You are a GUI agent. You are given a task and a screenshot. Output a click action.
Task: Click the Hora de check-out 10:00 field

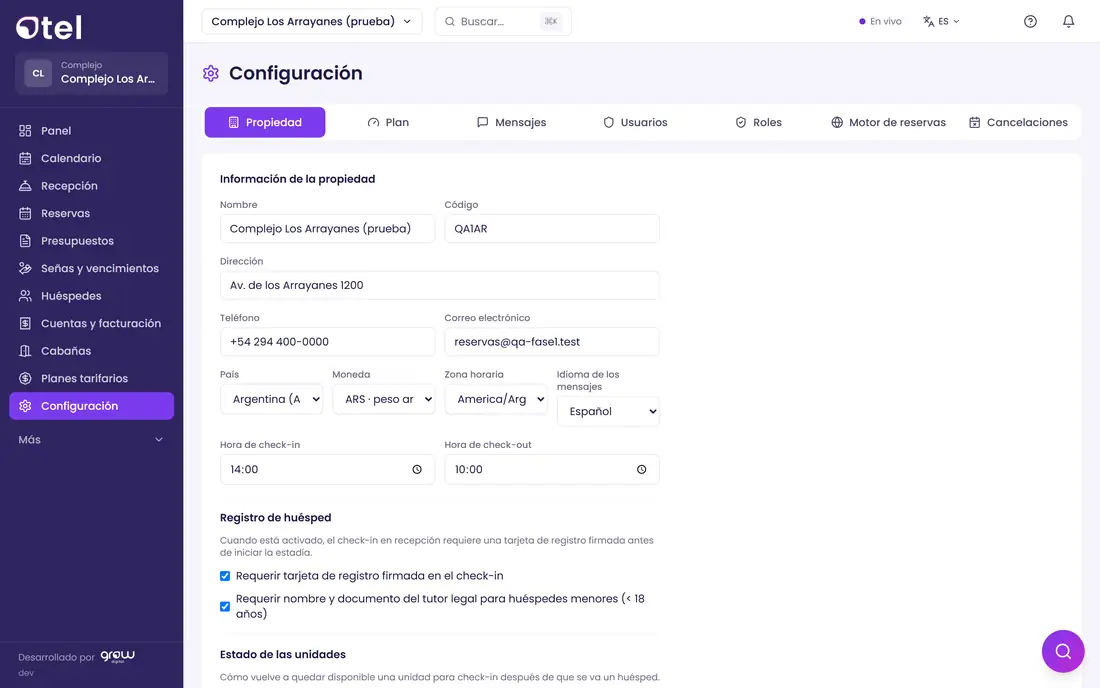(552, 469)
